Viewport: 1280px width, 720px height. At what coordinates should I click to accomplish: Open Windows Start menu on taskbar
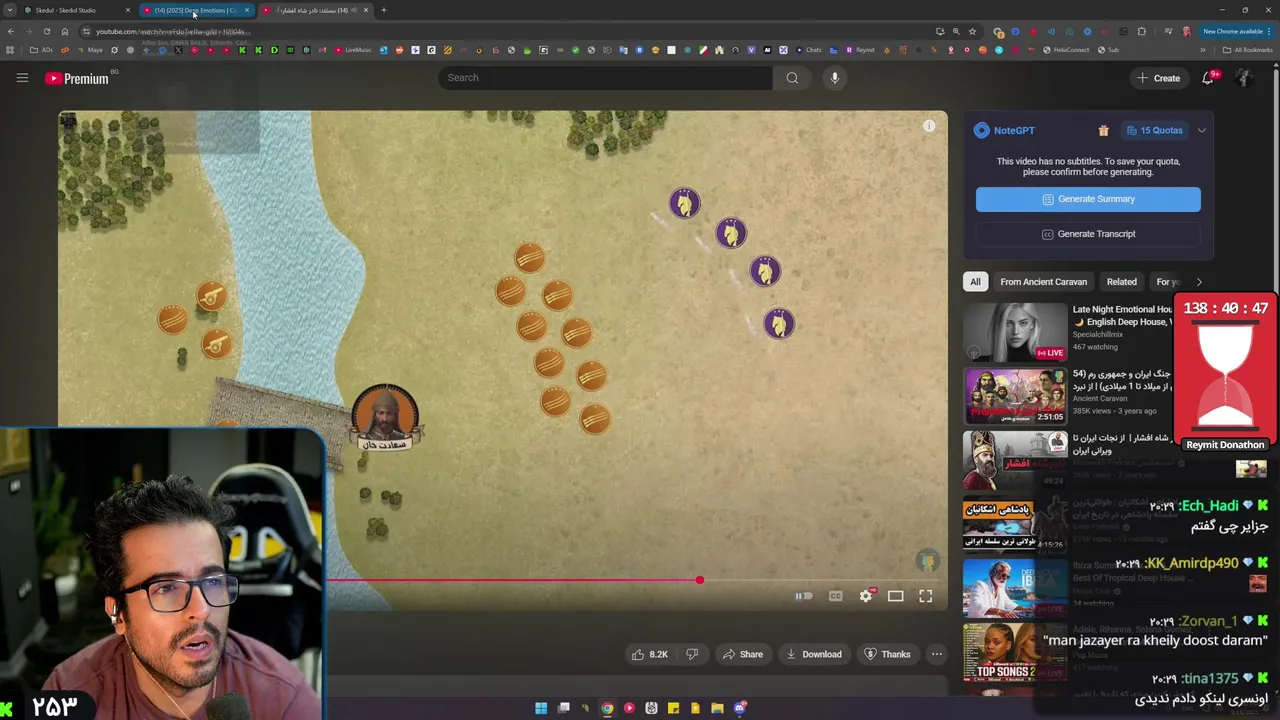click(x=541, y=708)
